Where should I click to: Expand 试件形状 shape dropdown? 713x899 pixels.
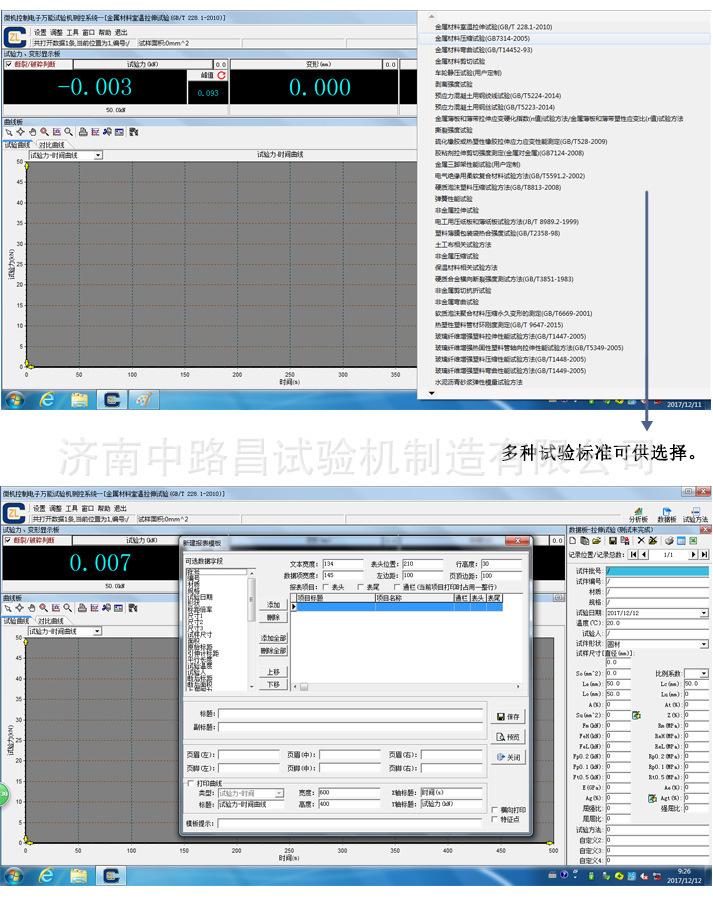coord(704,644)
